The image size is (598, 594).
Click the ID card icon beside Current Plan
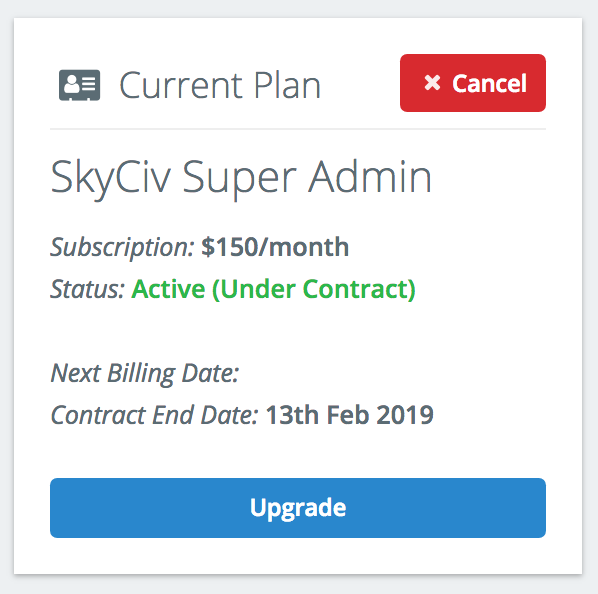point(79,85)
